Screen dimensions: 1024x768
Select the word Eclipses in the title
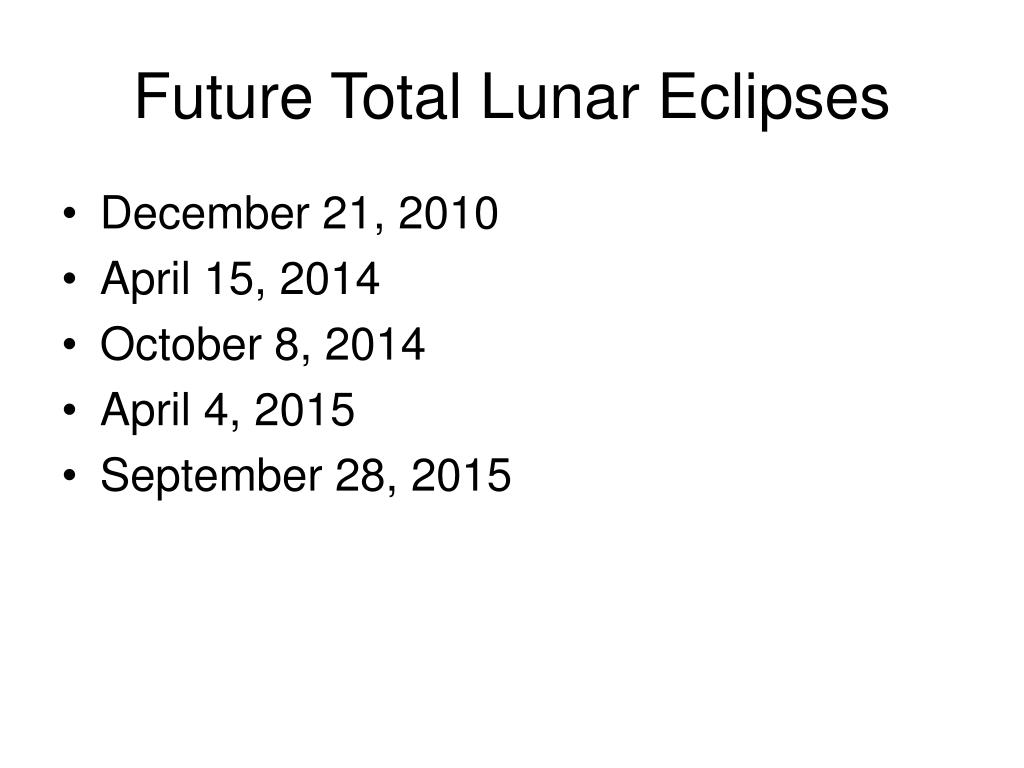coord(775,99)
